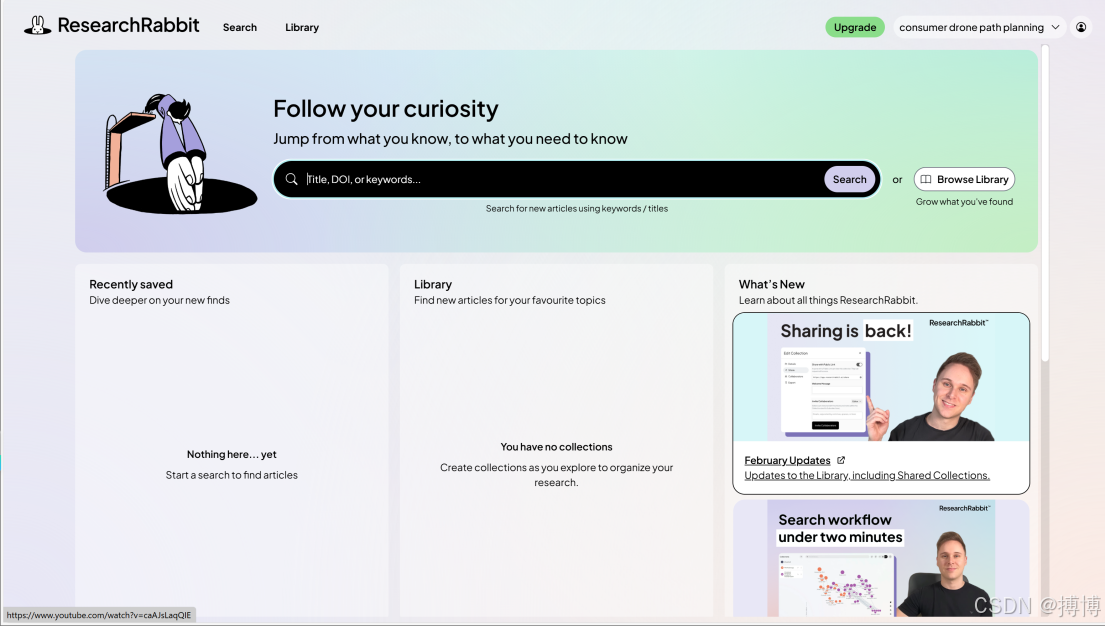Click 'Learn about all things ResearchRabbit' text

(828, 300)
